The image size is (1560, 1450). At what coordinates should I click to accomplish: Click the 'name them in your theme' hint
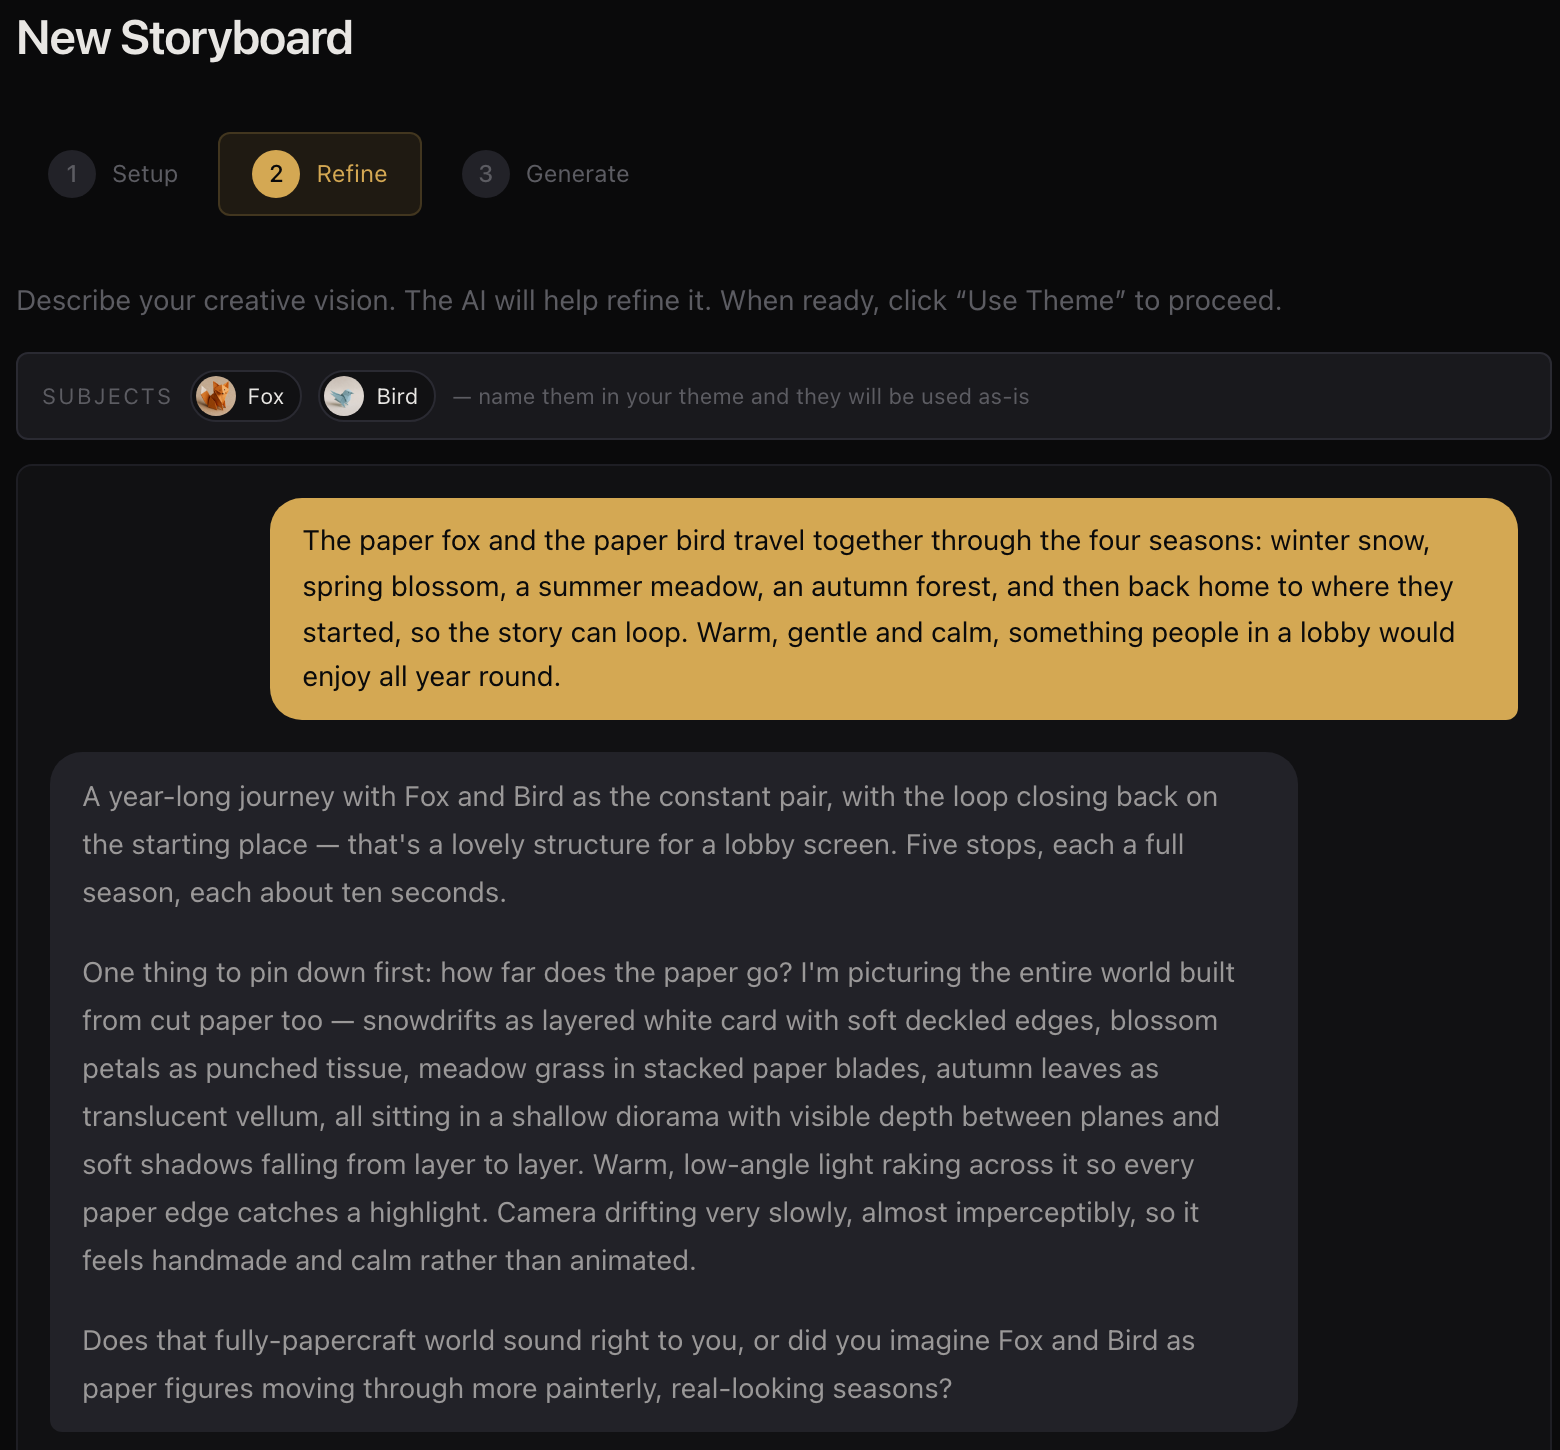click(x=741, y=397)
